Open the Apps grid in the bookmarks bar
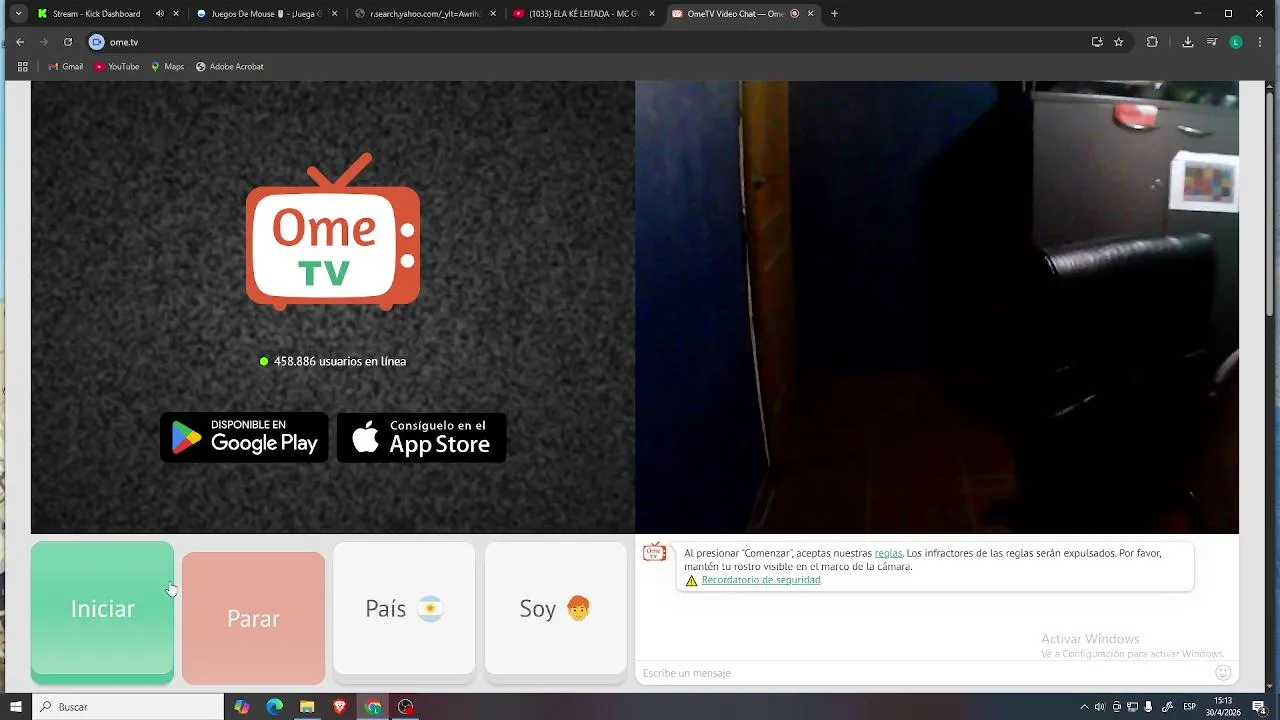Viewport: 1280px width, 720px height. click(x=23, y=67)
